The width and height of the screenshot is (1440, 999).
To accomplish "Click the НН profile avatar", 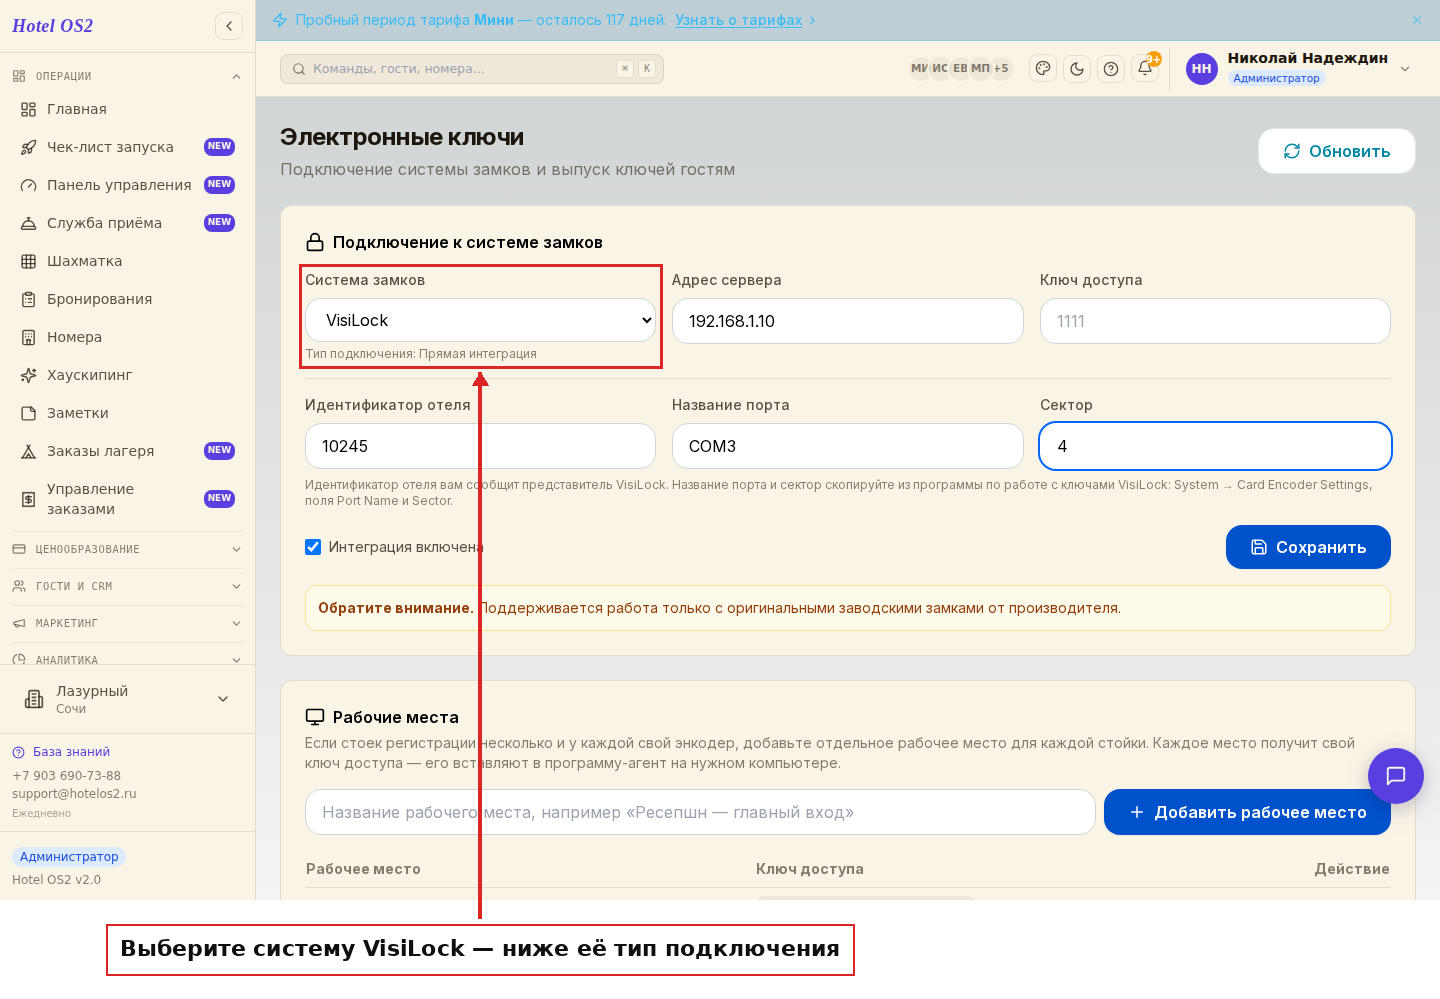I will 1202,69.
